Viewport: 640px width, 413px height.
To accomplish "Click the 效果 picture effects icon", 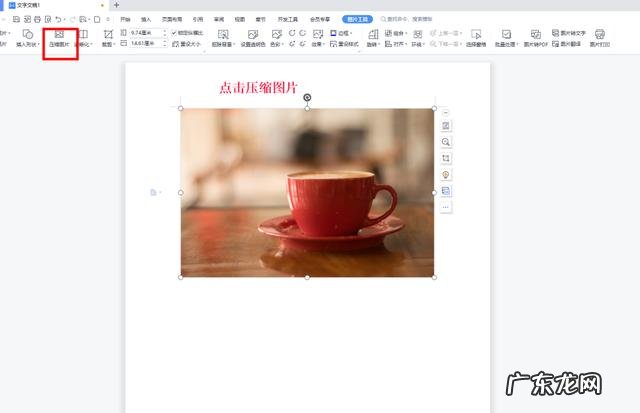I will 318,34.
